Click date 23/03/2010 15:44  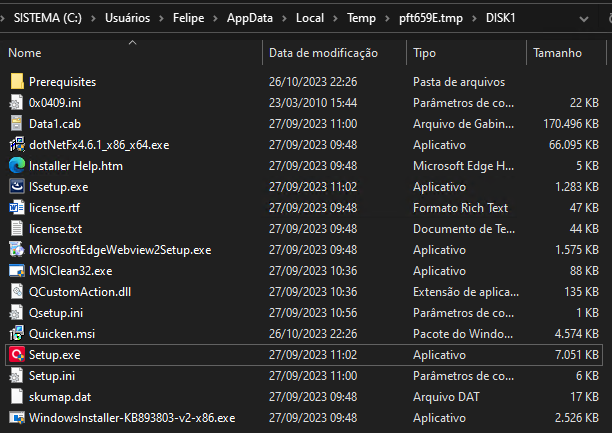coord(313,103)
